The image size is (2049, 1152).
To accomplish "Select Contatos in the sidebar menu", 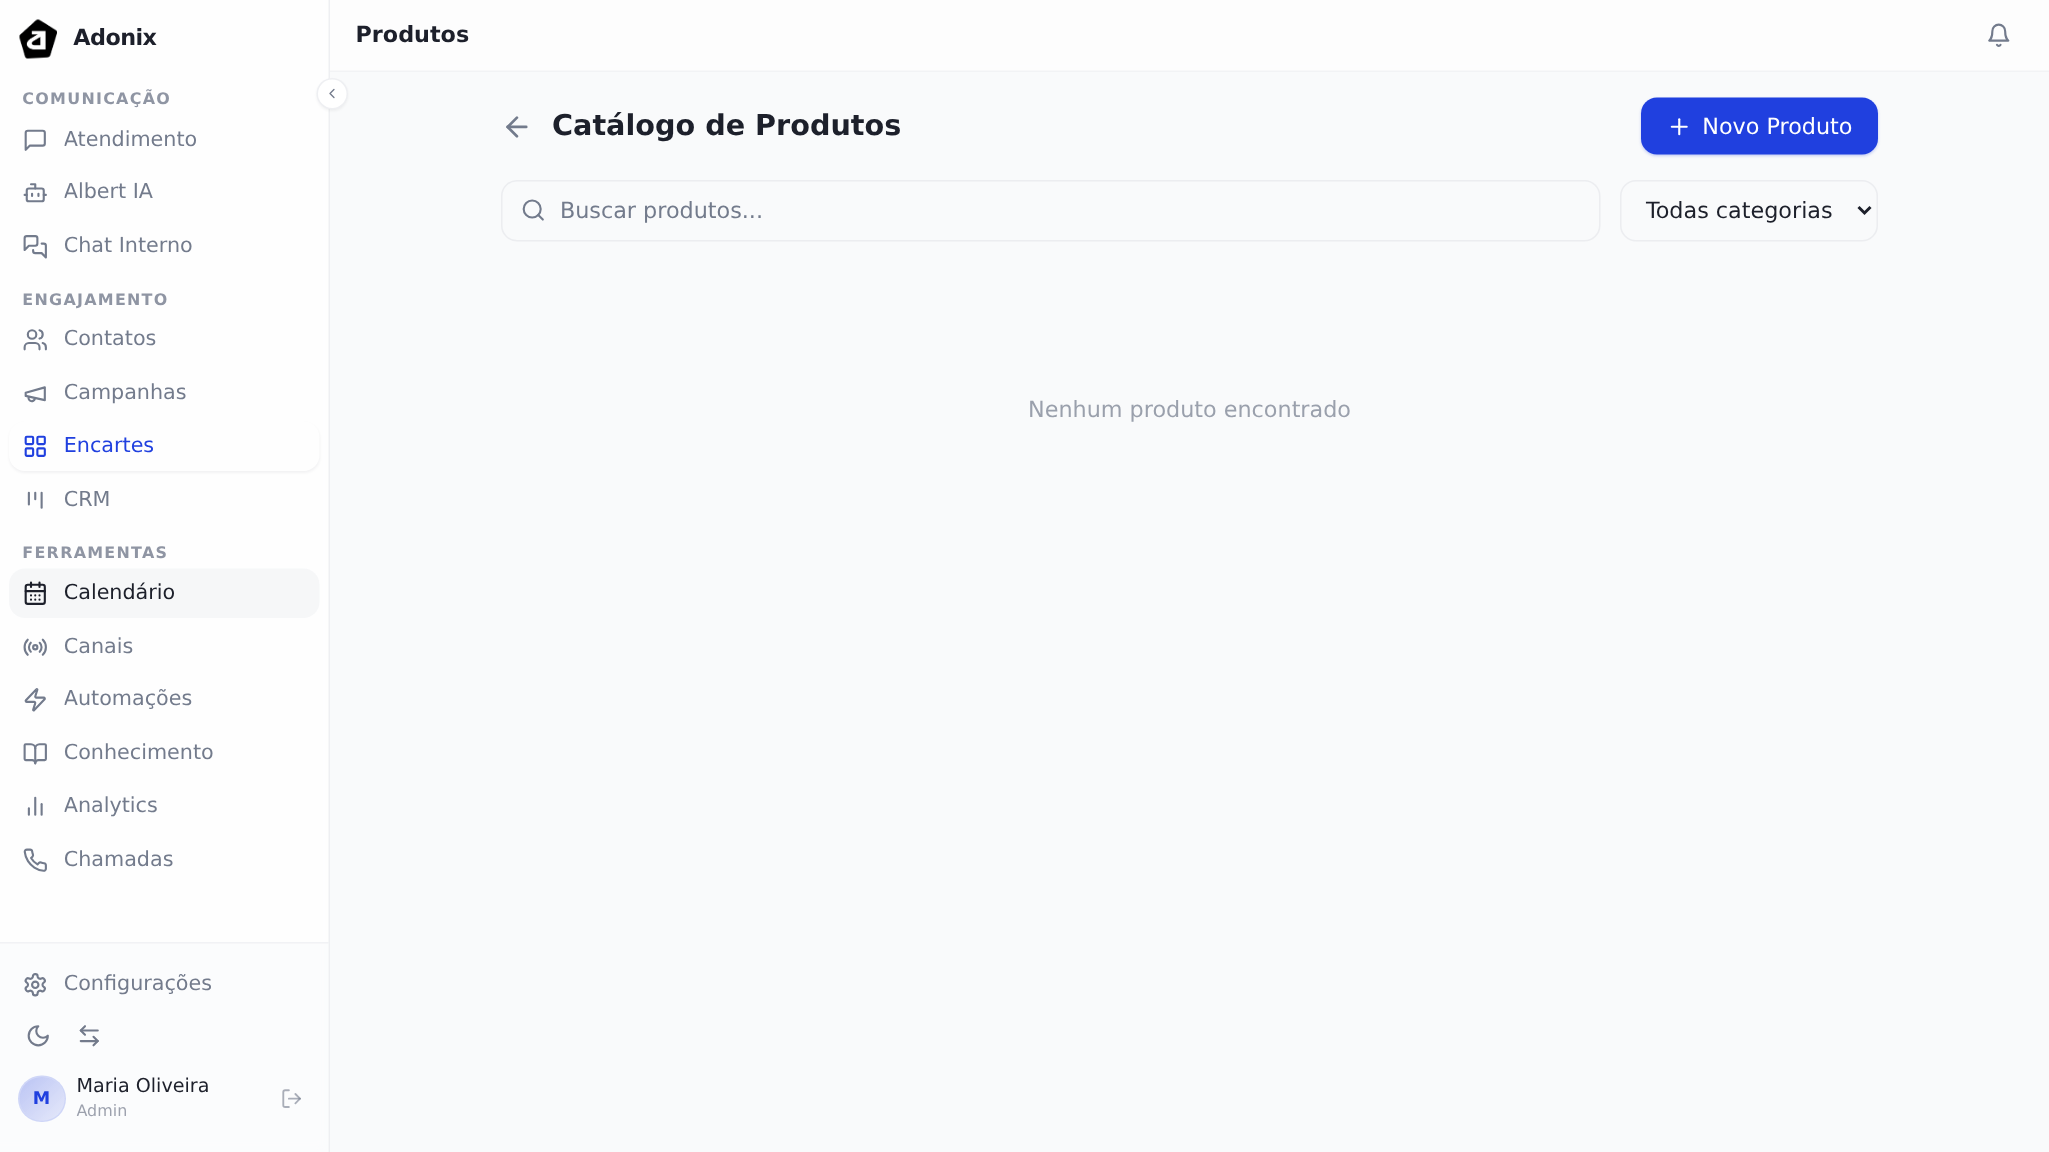I will (110, 339).
